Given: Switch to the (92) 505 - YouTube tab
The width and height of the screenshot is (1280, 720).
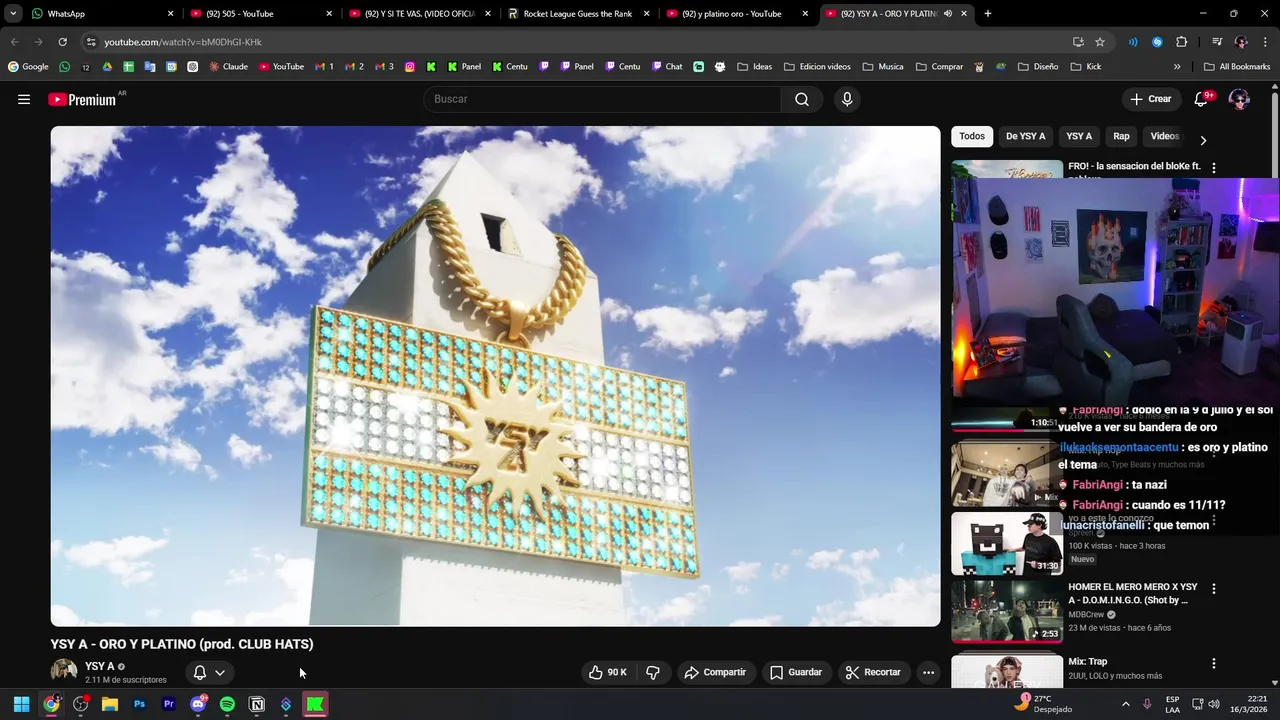Looking at the screenshot, I should (261, 13).
